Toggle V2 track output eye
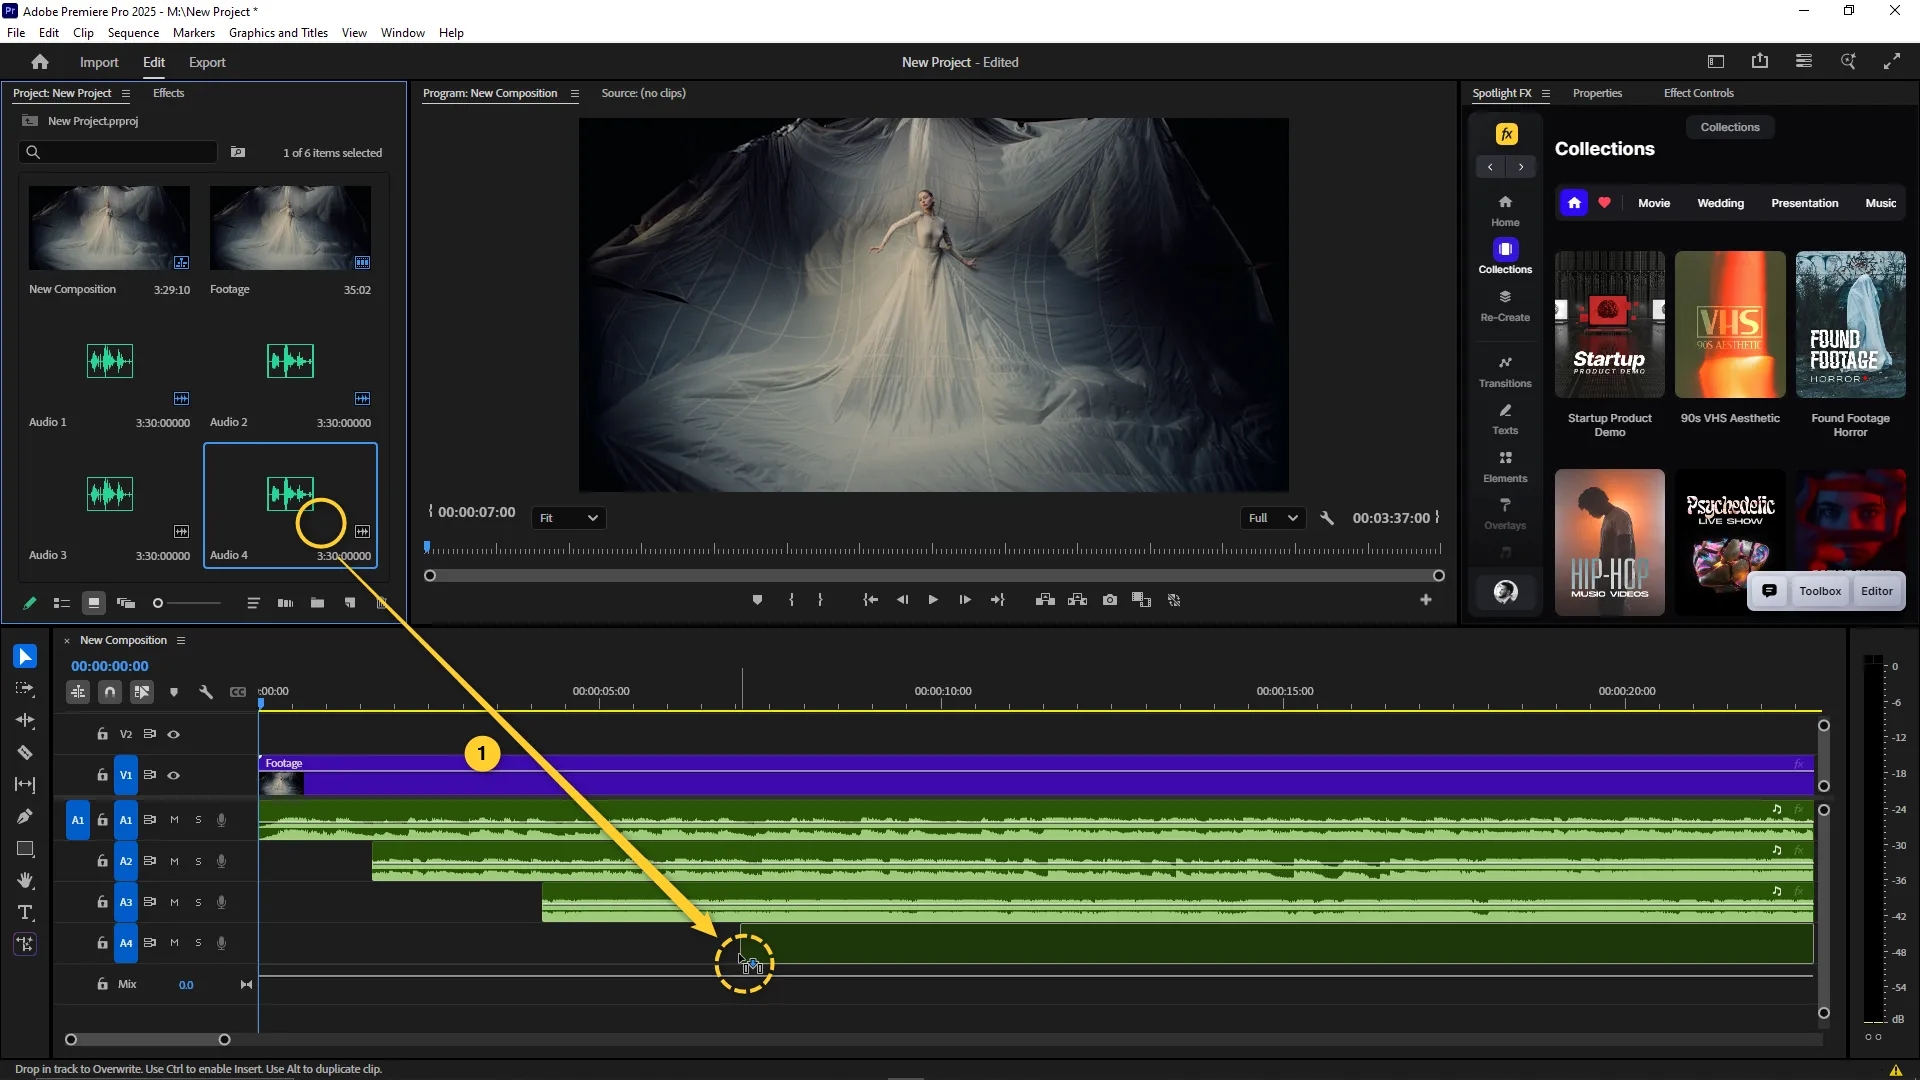 click(x=174, y=734)
